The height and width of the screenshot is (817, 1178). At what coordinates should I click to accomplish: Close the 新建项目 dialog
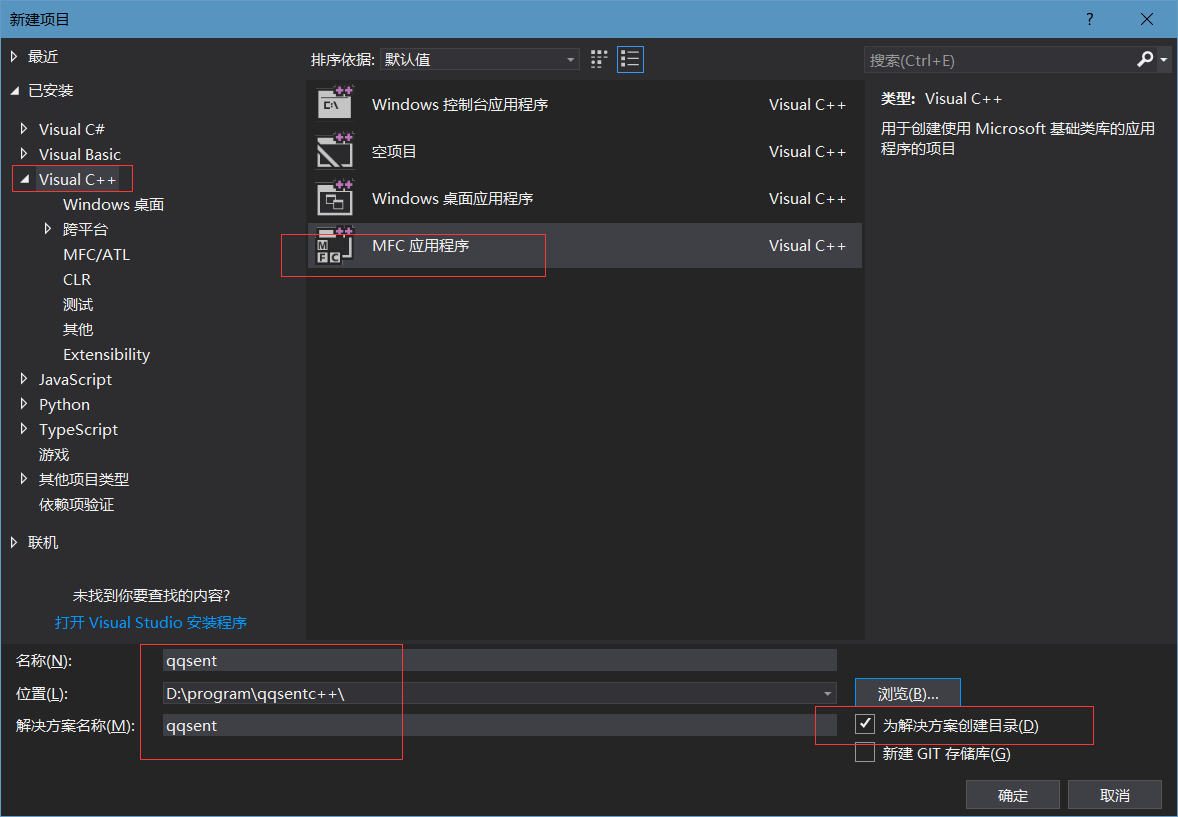click(x=1146, y=19)
